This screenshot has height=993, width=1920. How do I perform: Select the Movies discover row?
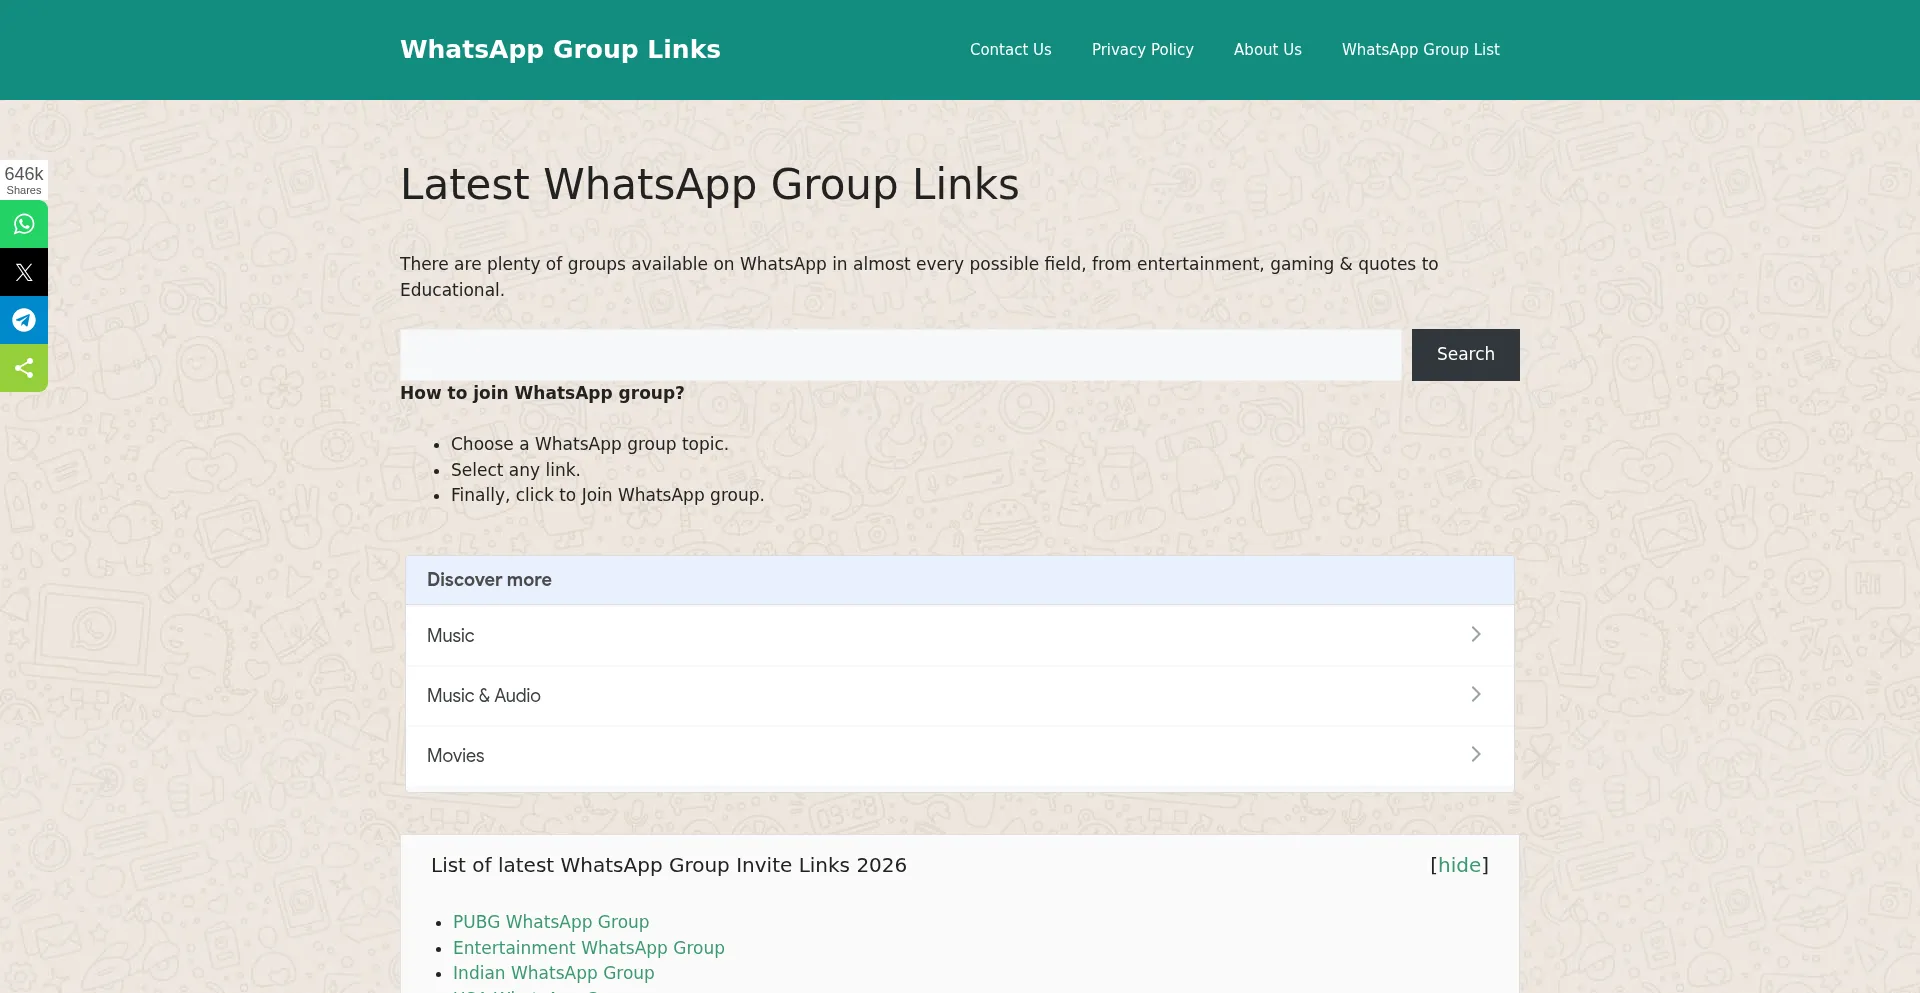960,755
